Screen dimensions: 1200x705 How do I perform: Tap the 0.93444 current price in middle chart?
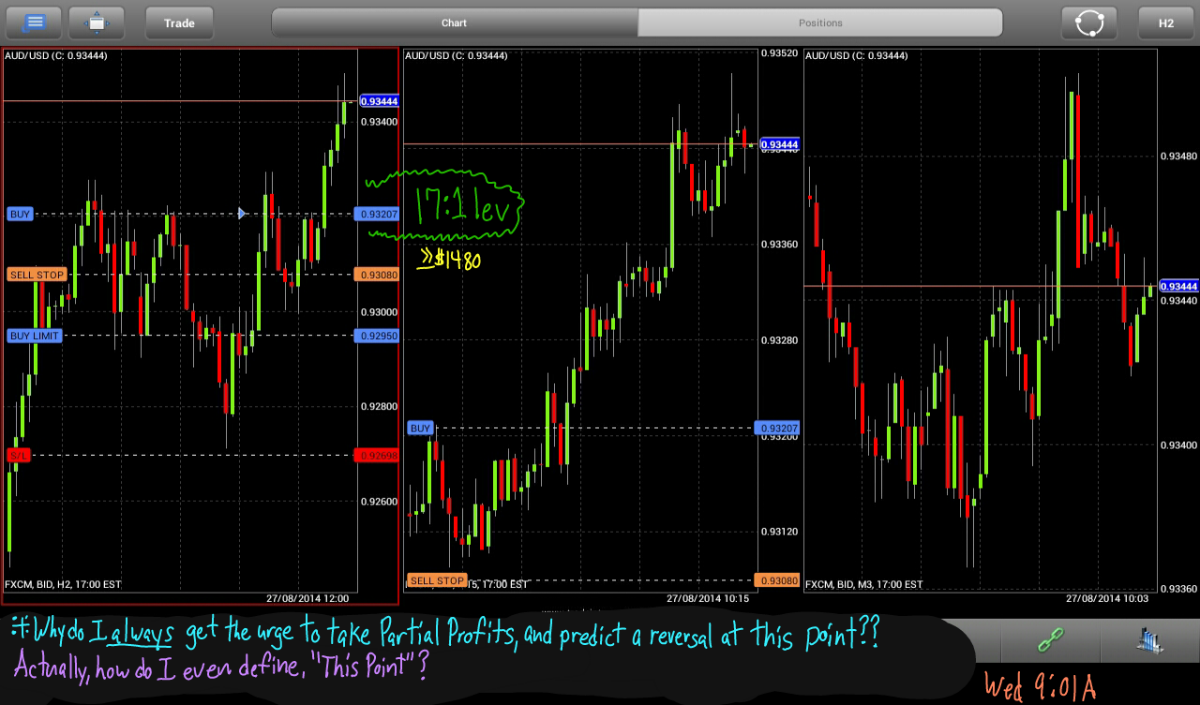(779, 145)
